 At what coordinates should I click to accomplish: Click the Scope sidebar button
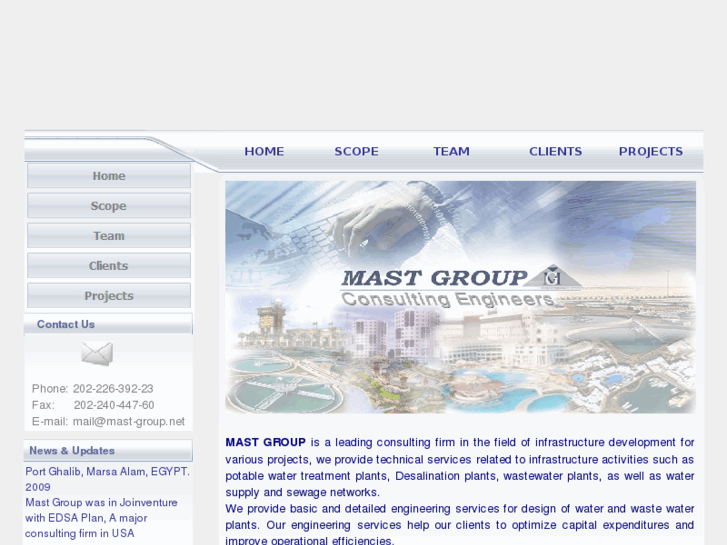tap(109, 205)
